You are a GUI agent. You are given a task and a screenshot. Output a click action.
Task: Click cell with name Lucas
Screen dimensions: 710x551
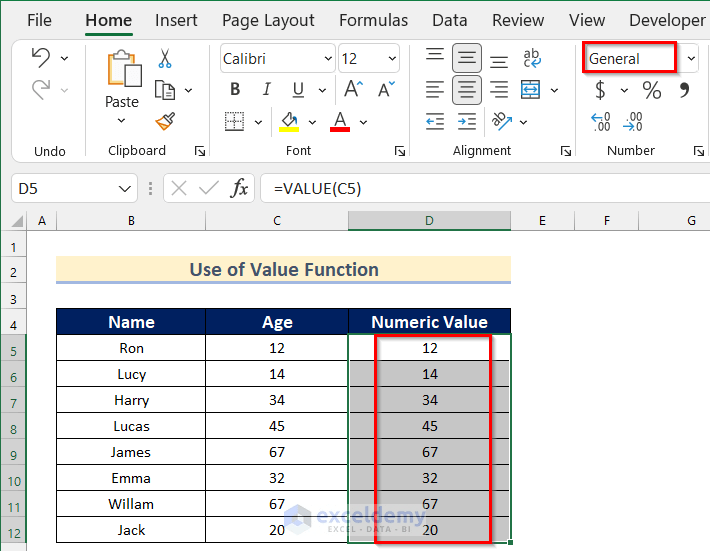click(x=131, y=426)
